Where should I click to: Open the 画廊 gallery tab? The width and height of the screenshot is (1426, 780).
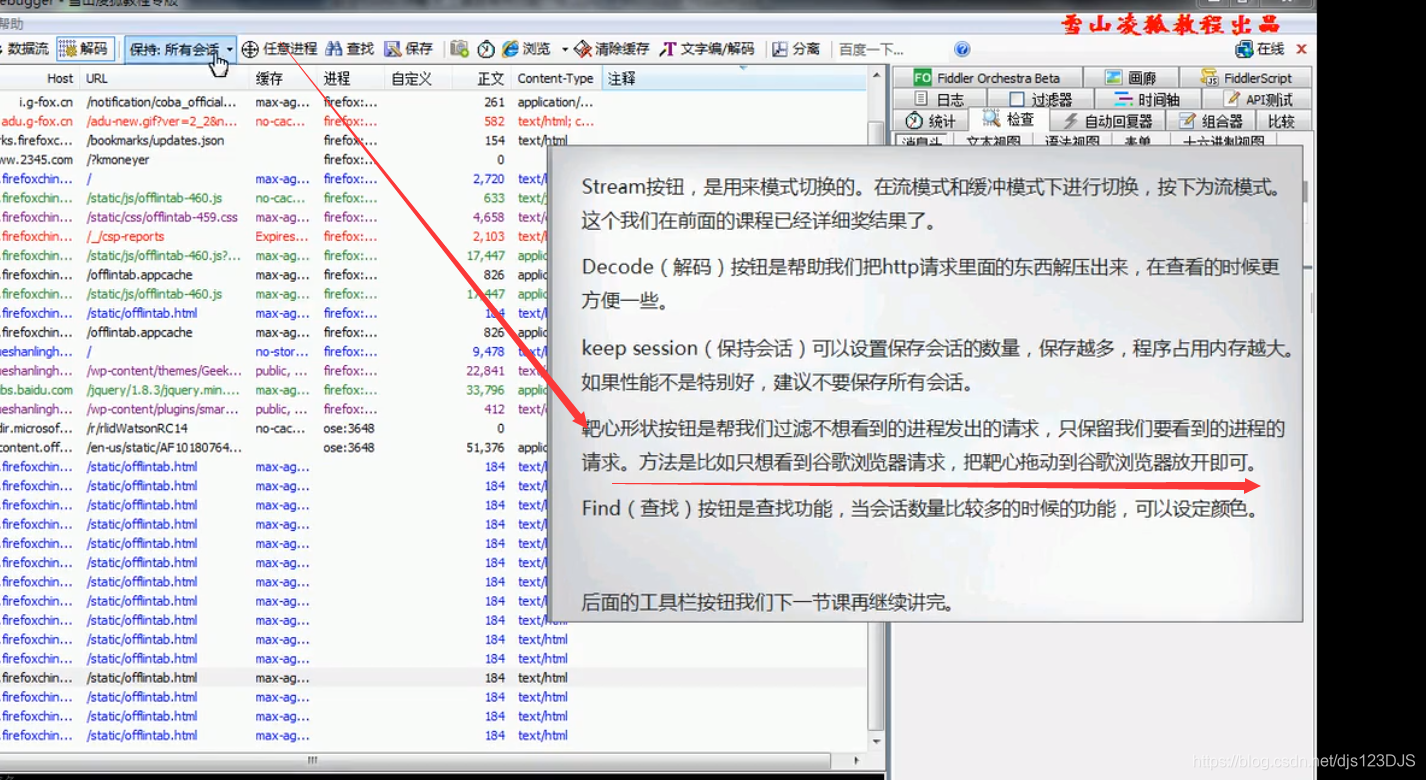pyautogui.click(x=1130, y=77)
